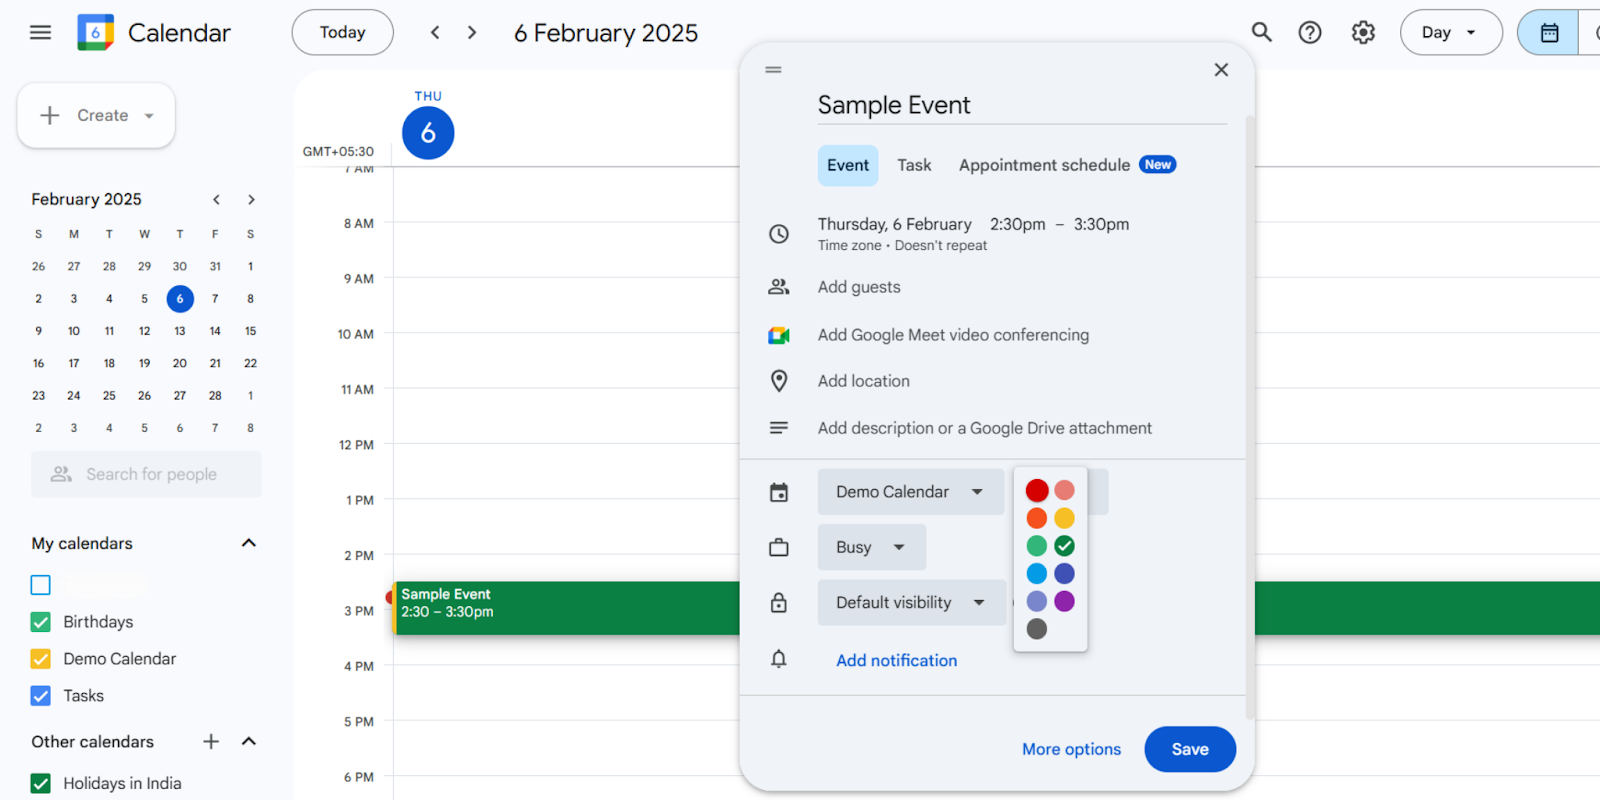This screenshot has height=800, width=1600.
Task: Click the location pin icon
Action: pos(779,381)
